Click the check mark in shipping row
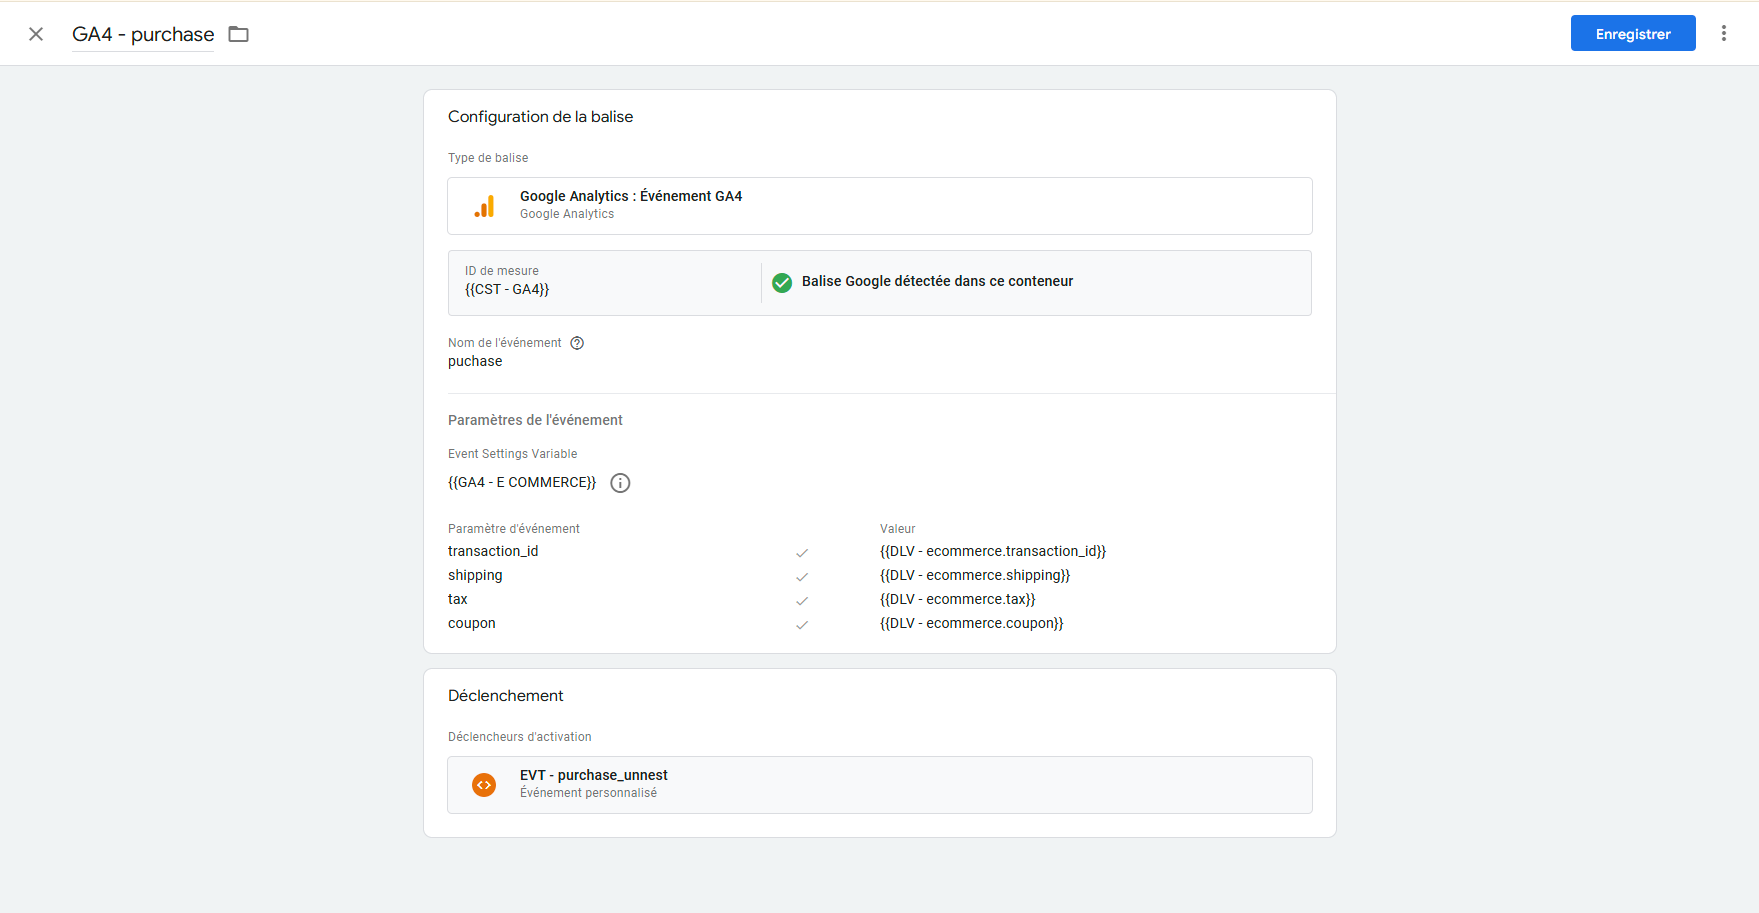 [x=802, y=576]
